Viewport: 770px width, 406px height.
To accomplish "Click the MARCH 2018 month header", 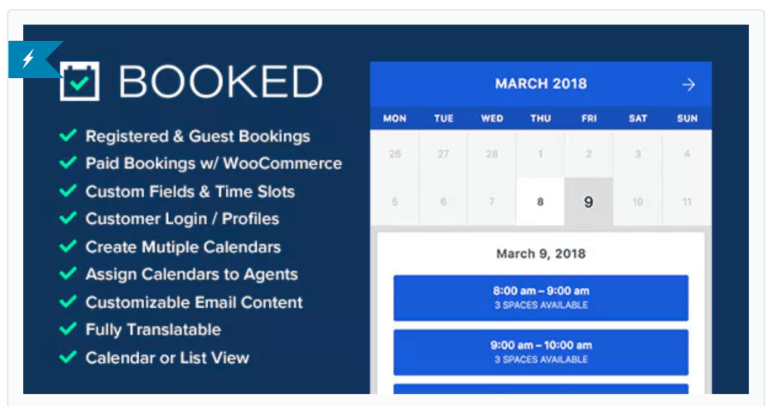I will 541,83.
